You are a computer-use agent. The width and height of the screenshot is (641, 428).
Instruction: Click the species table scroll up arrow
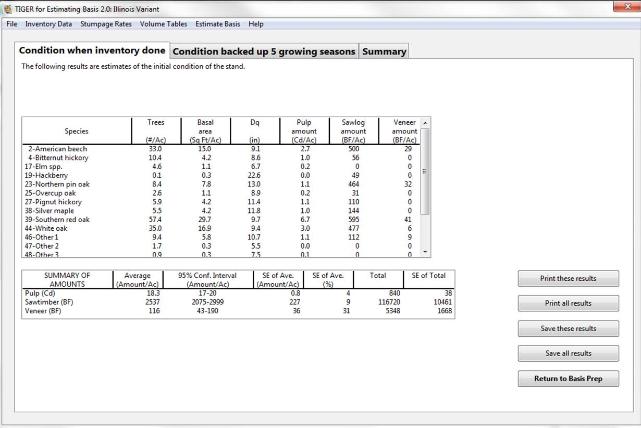tap(426, 122)
